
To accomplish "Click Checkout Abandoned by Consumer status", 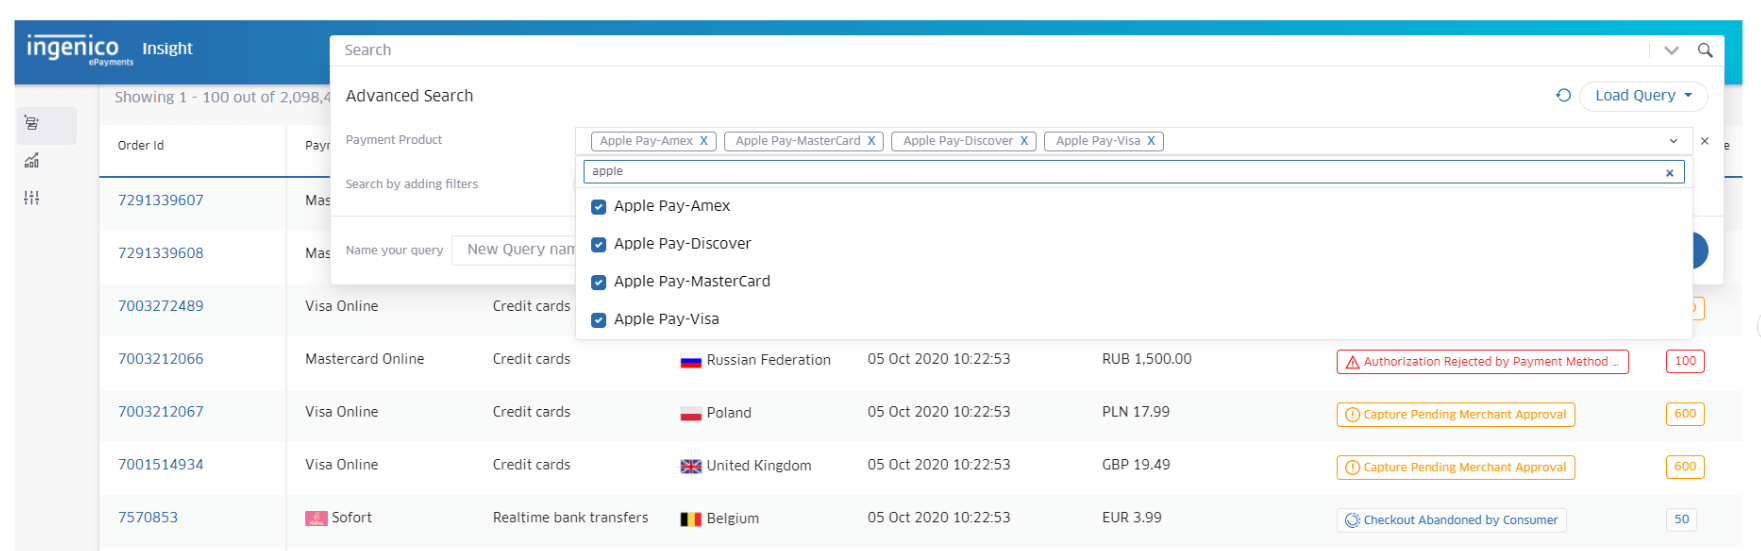I will coord(1451,520).
